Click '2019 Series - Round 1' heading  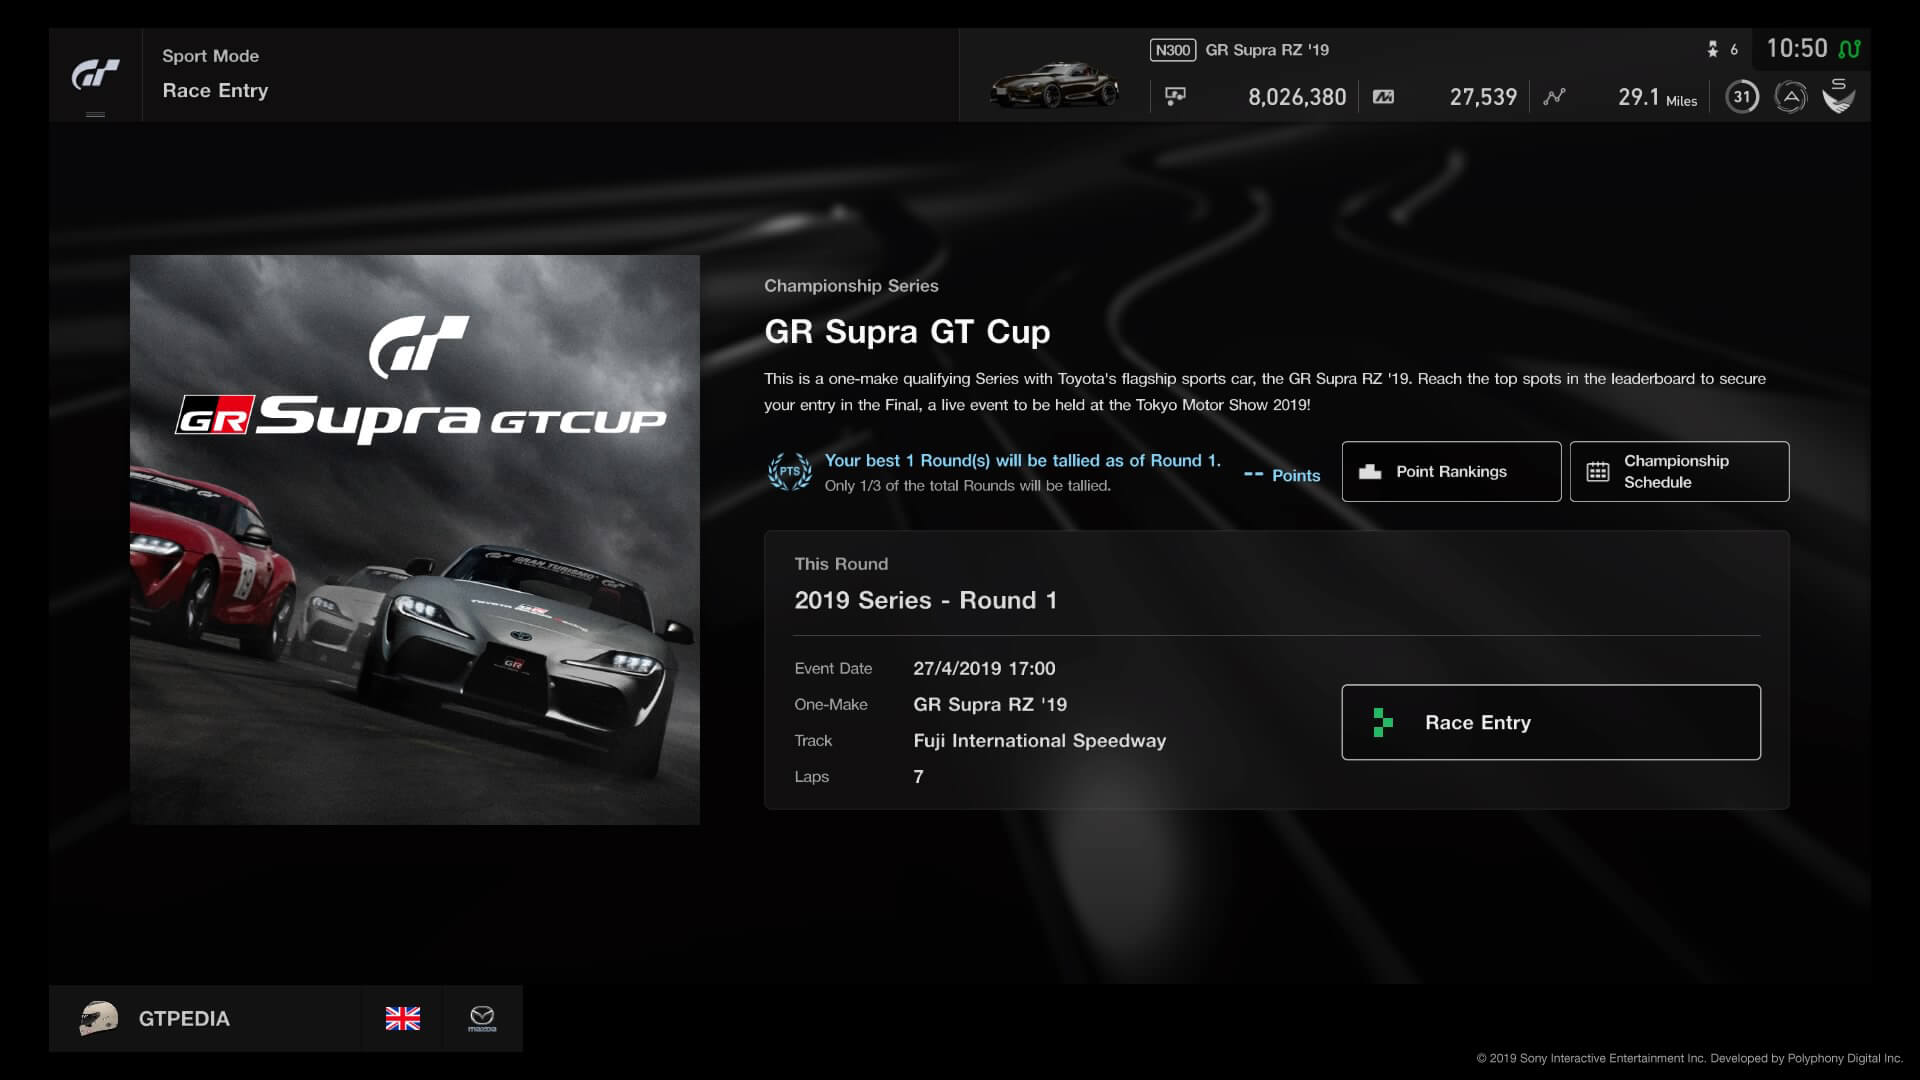[925, 600]
